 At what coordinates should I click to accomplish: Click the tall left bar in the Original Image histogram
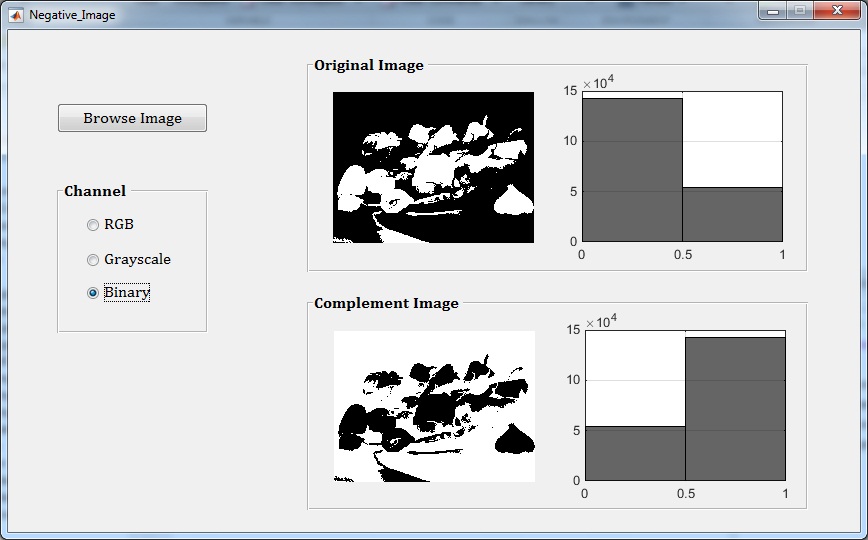[632, 170]
